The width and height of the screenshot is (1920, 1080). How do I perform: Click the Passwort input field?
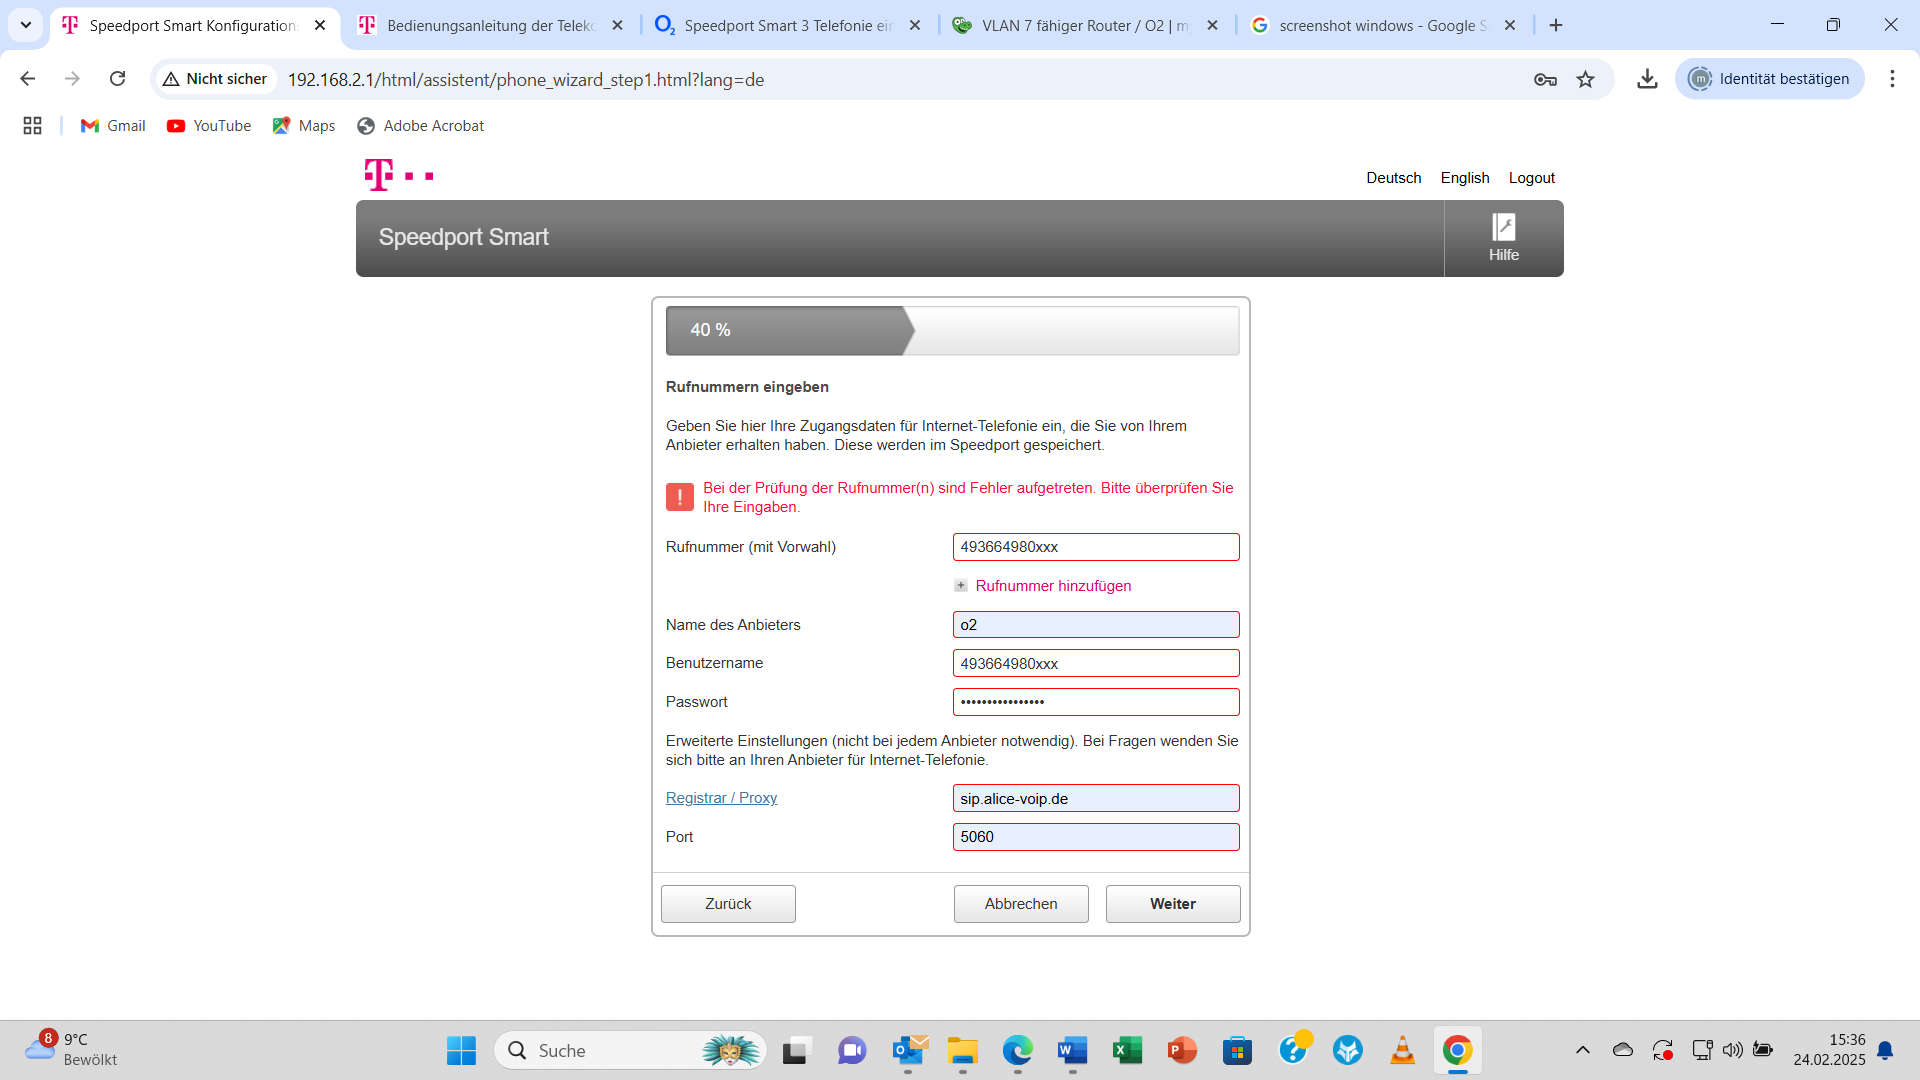coord(1096,702)
